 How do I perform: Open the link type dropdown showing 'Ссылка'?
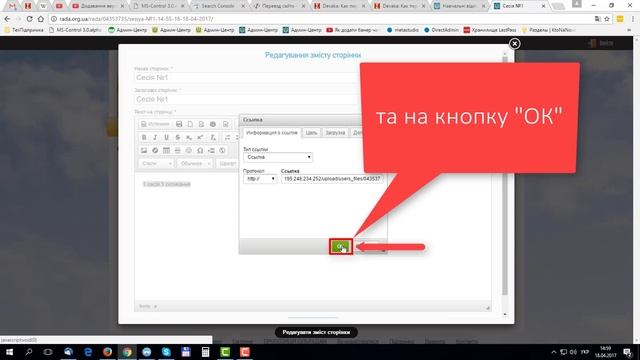tap(278, 157)
